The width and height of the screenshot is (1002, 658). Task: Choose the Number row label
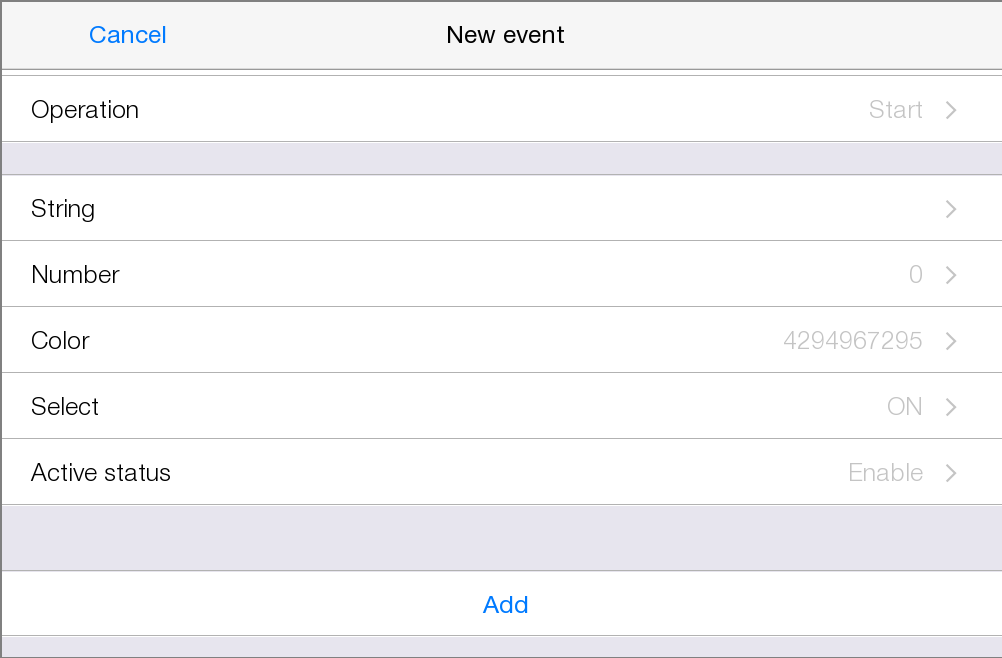click(75, 275)
